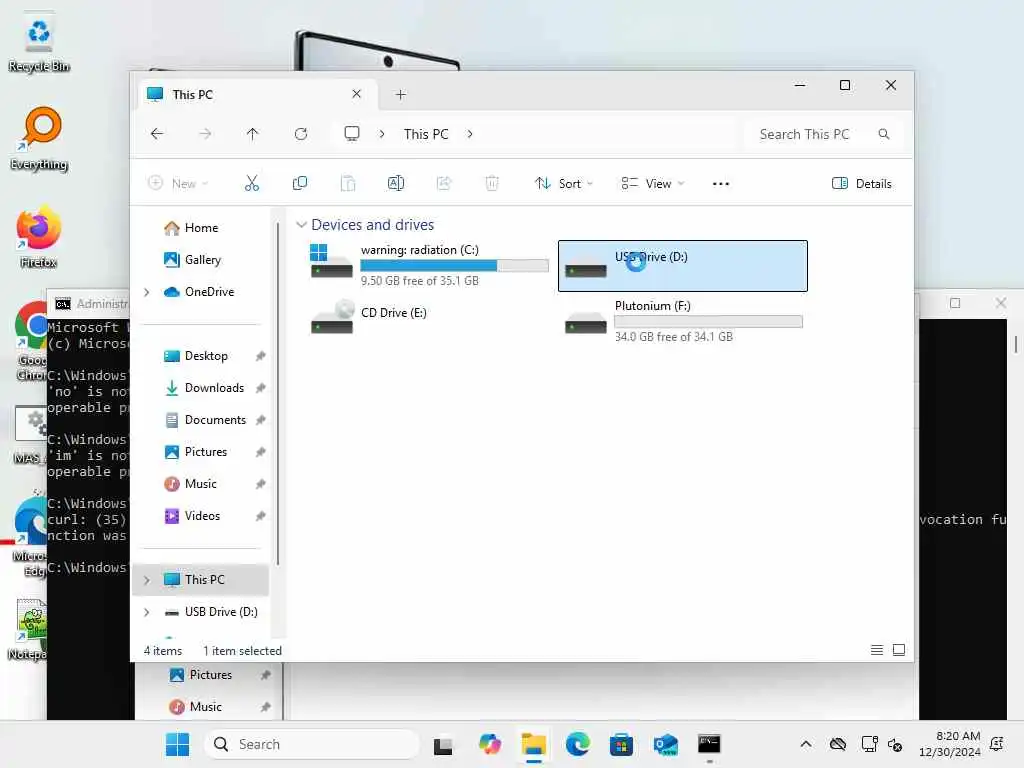Go up one level with up arrow
Image resolution: width=1024 pixels, height=768 pixels.
click(253, 134)
